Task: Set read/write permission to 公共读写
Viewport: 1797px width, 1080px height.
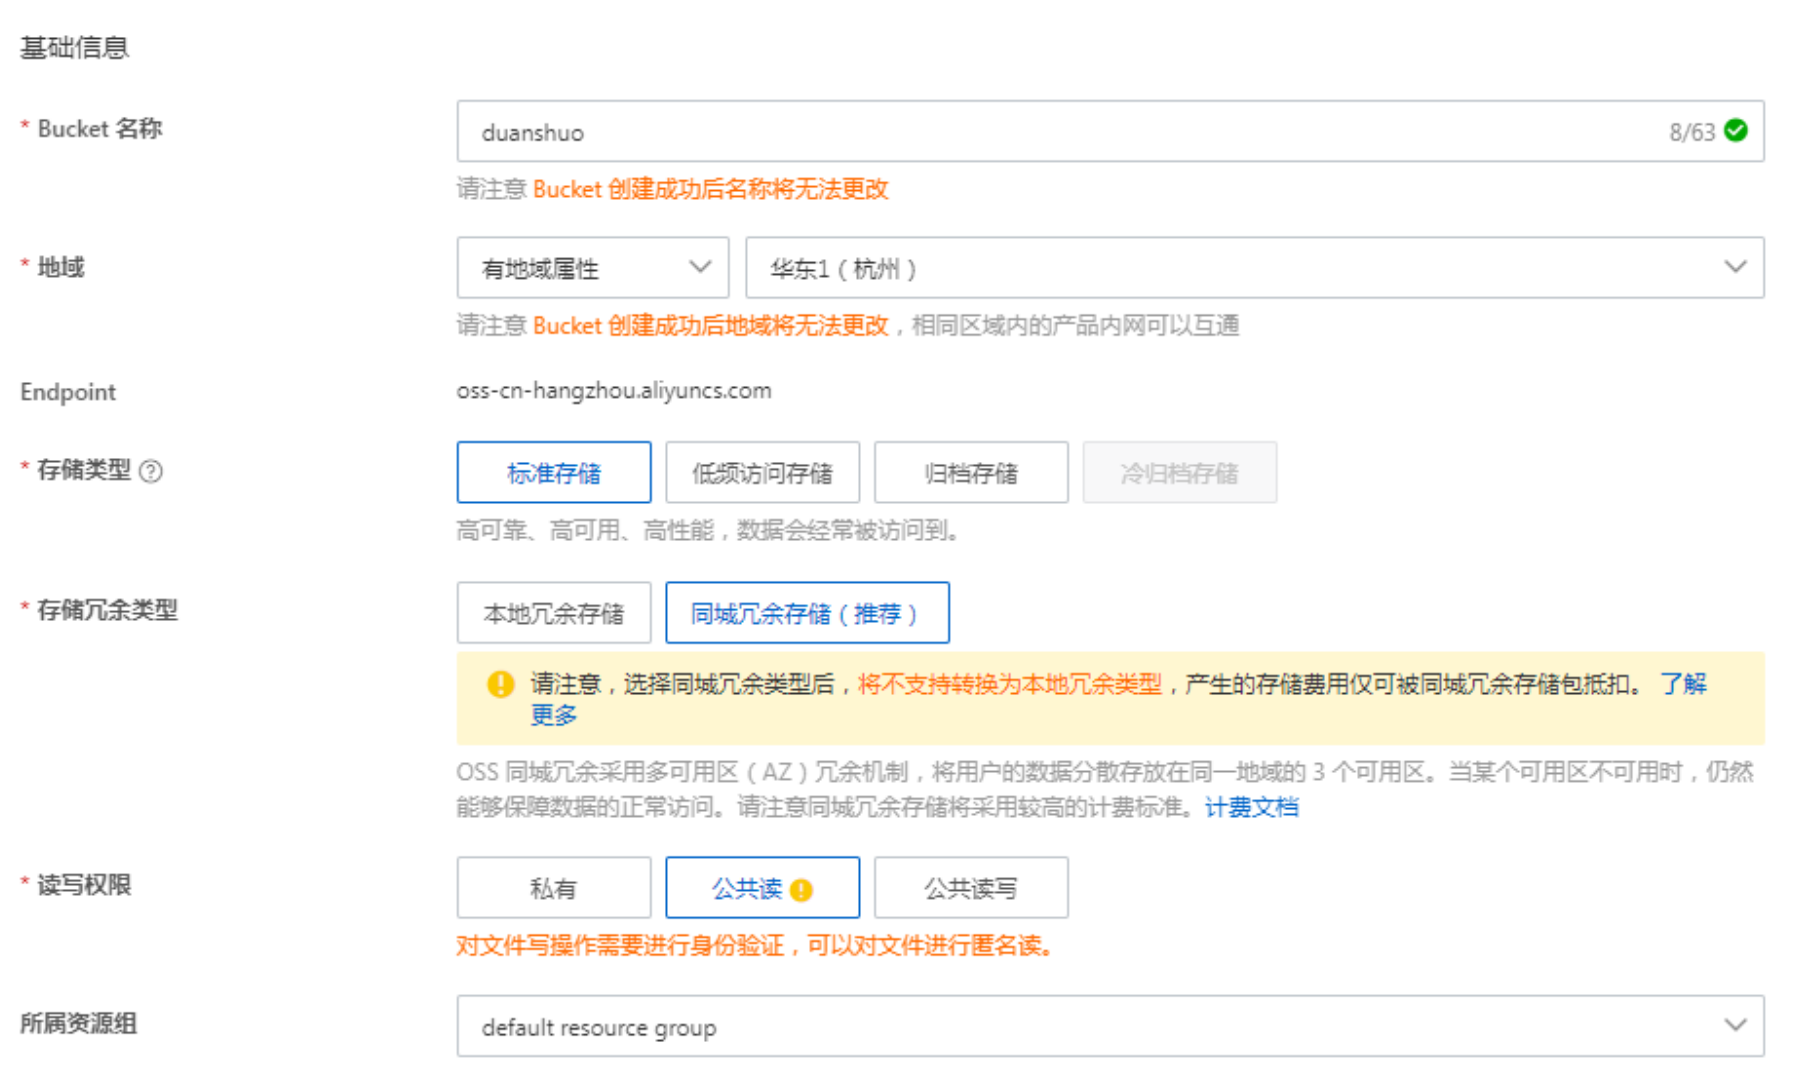Action: tap(971, 888)
